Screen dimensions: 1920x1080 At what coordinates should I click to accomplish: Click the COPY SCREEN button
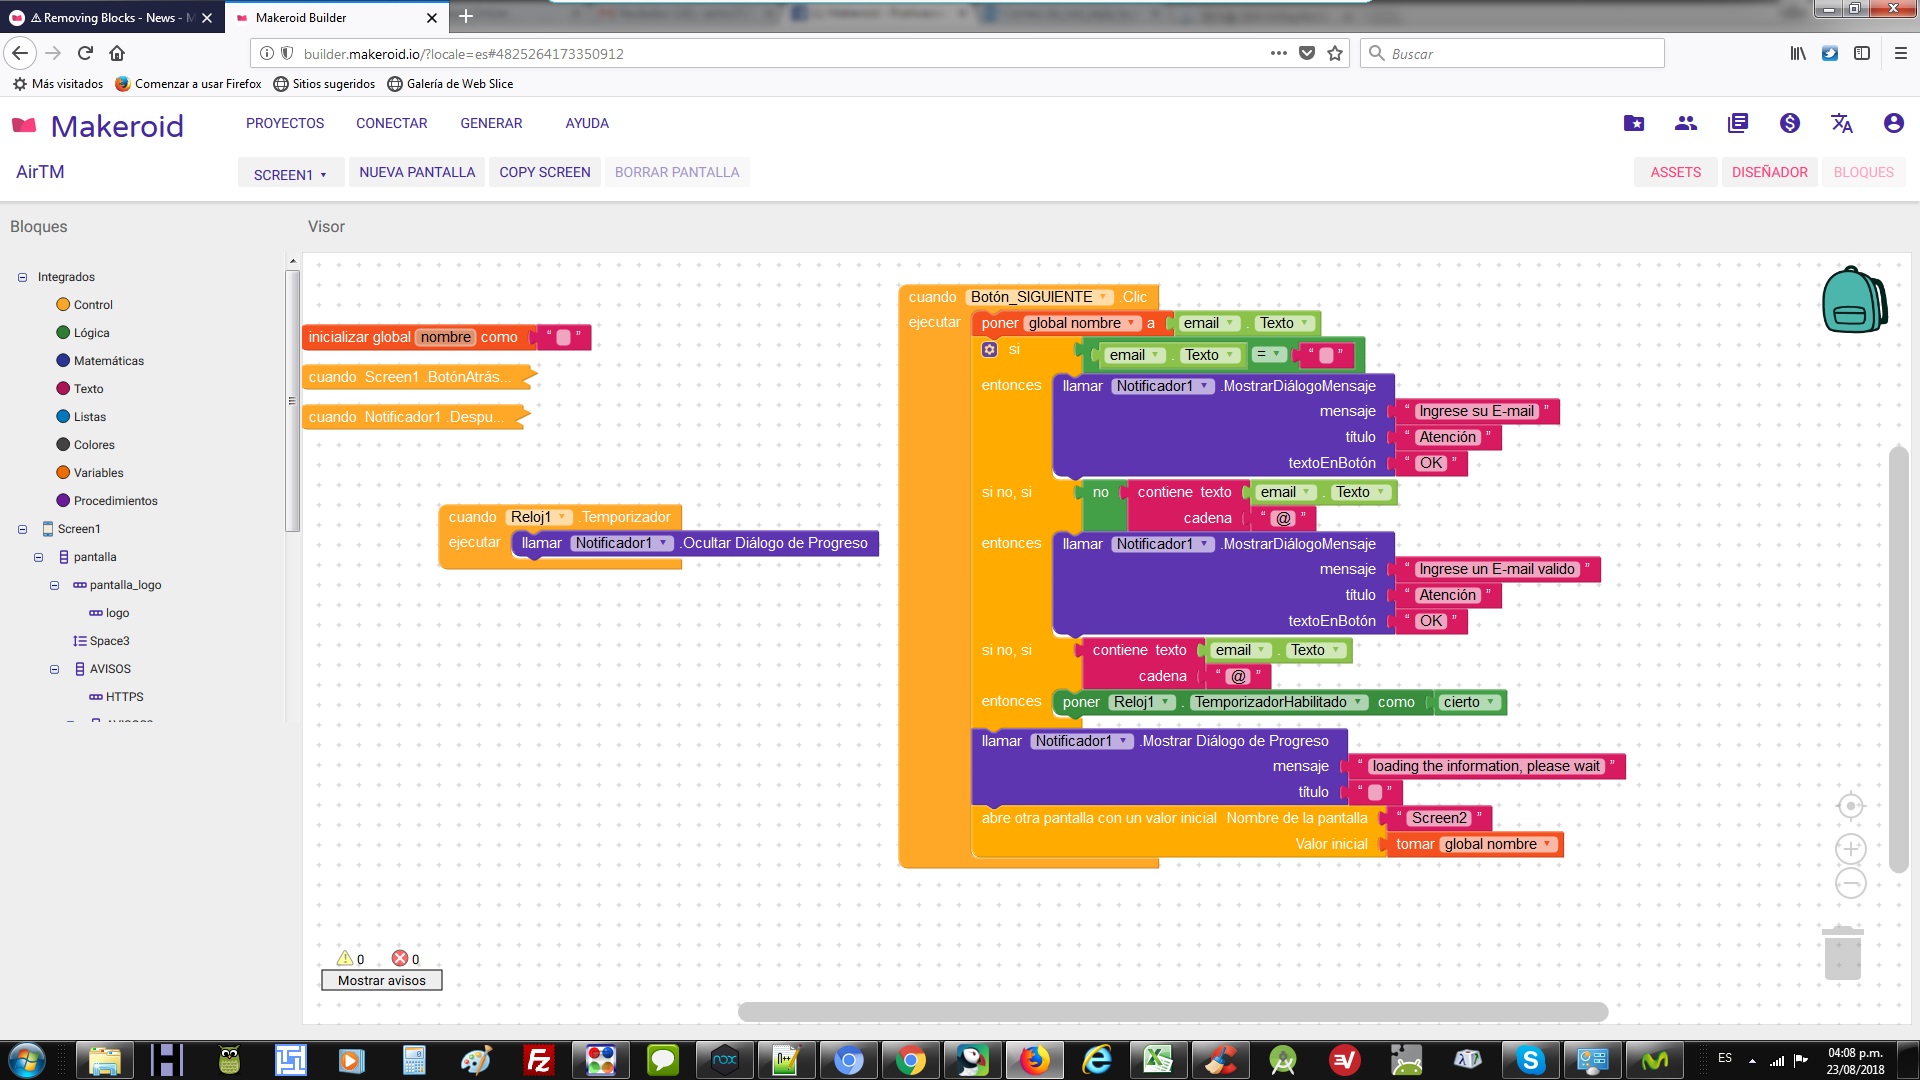tap(544, 172)
